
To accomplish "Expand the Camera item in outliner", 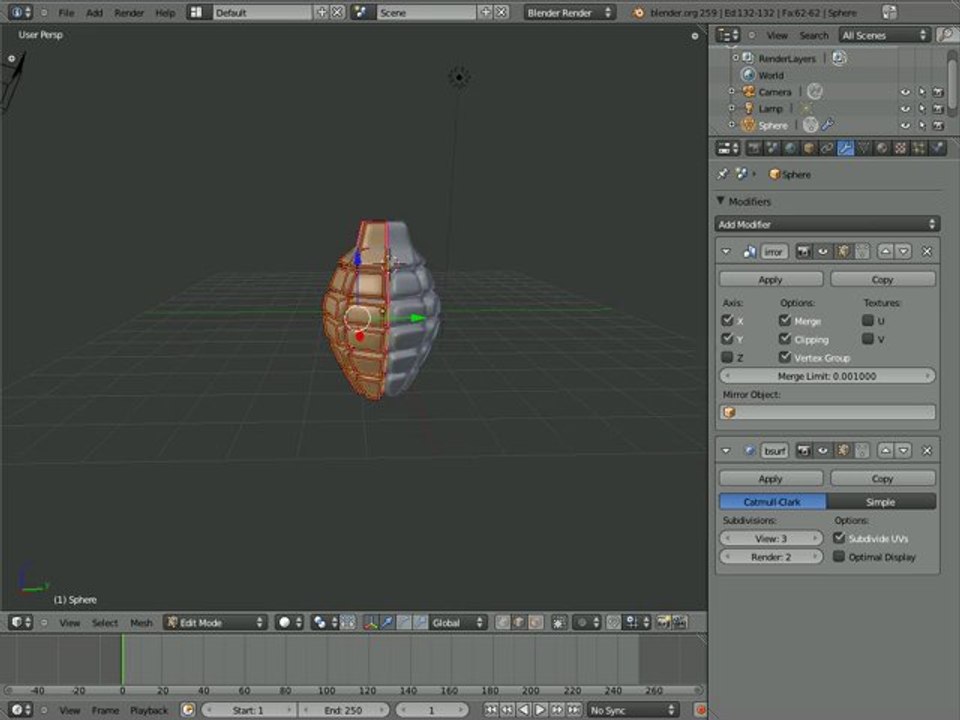I will click(x=732, y=92).
